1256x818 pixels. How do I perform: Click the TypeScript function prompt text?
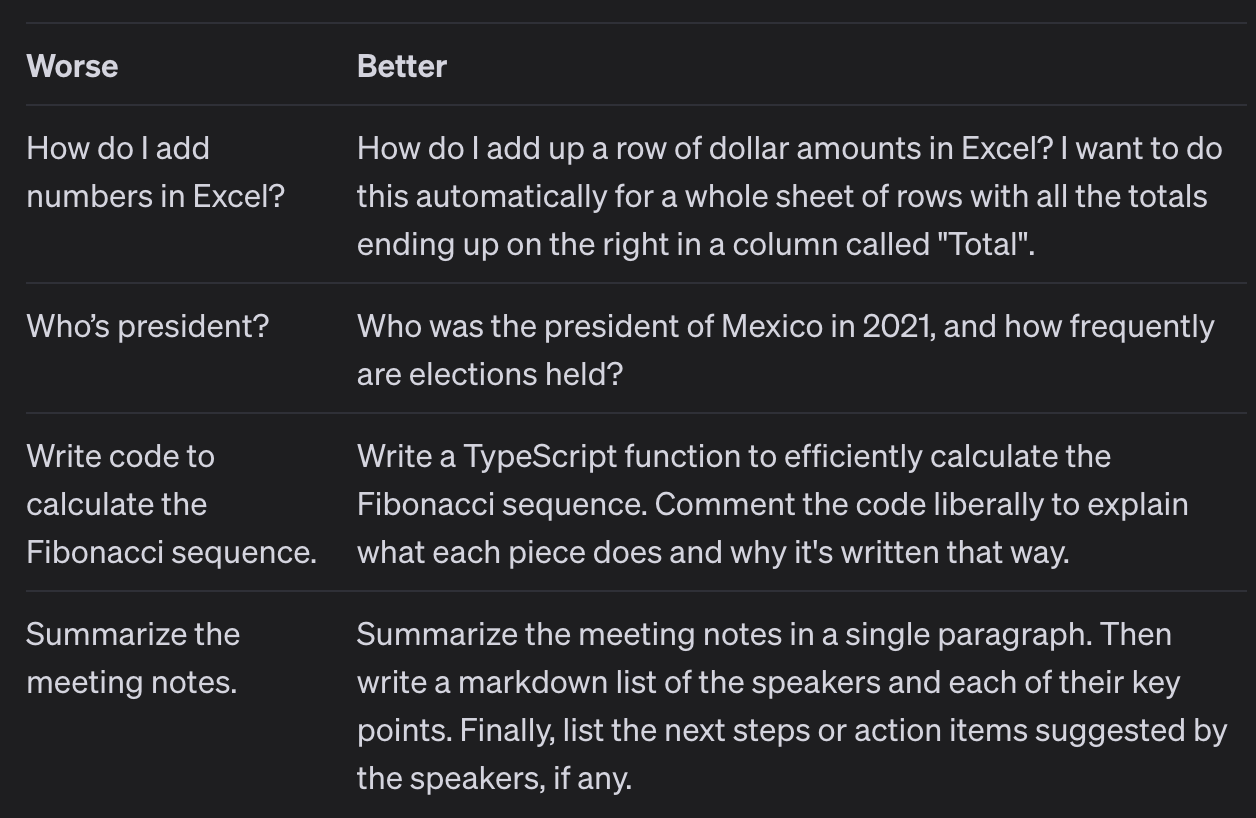pos(773,504)
